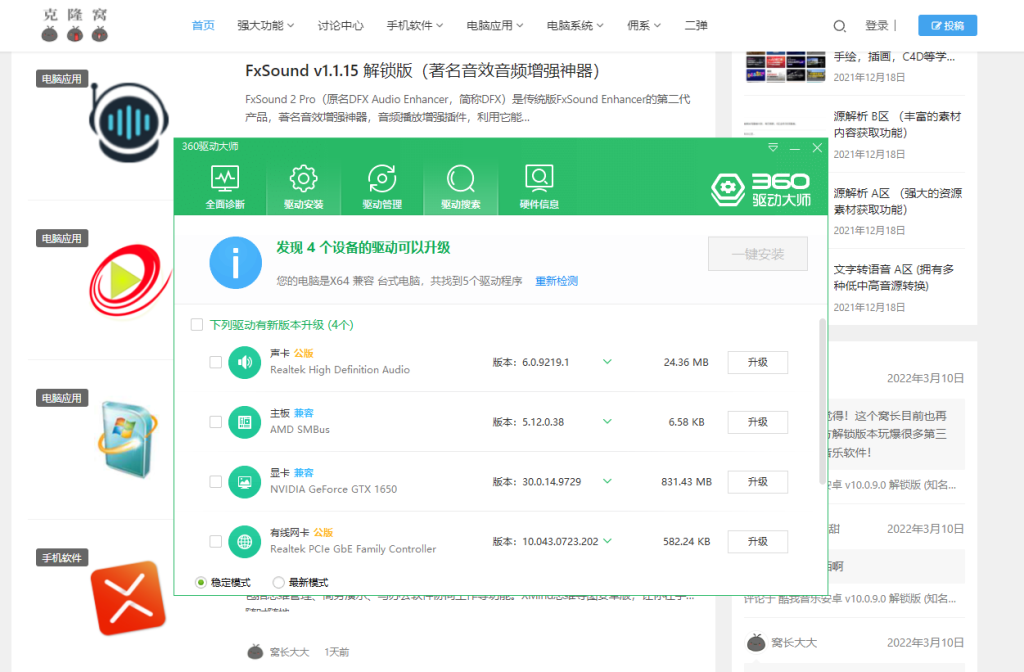Click the blue info circle icon
Screen dimensions: 1024x672
click(x=235, y=263)
